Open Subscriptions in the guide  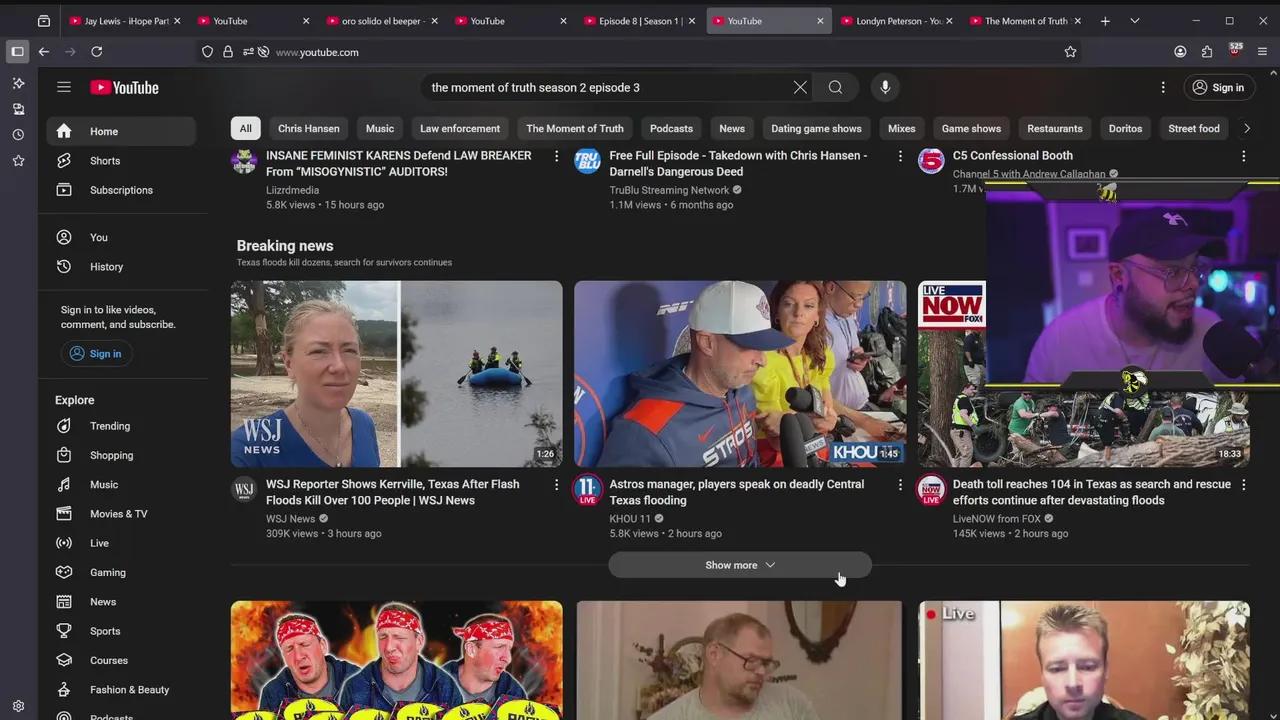pyautogui.click(x=121, y=190)
